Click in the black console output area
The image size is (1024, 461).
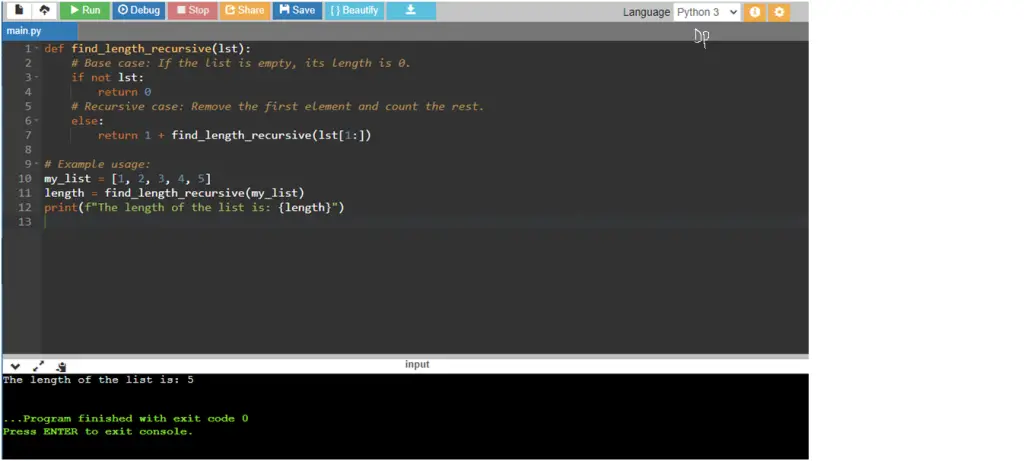coord(405,416)
